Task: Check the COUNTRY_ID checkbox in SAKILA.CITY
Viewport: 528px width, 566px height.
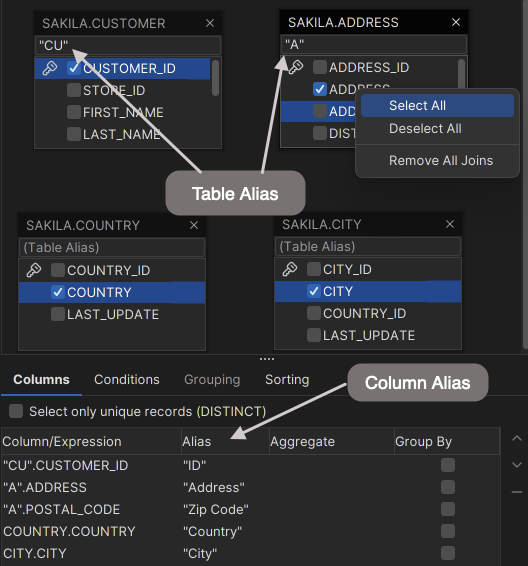Action: pos(314,313)
